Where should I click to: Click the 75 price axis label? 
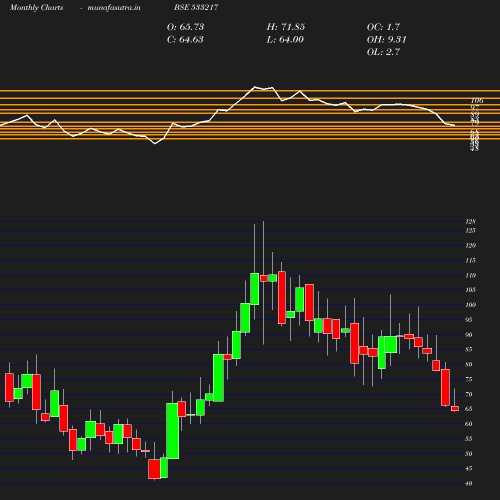pos(468,379)
